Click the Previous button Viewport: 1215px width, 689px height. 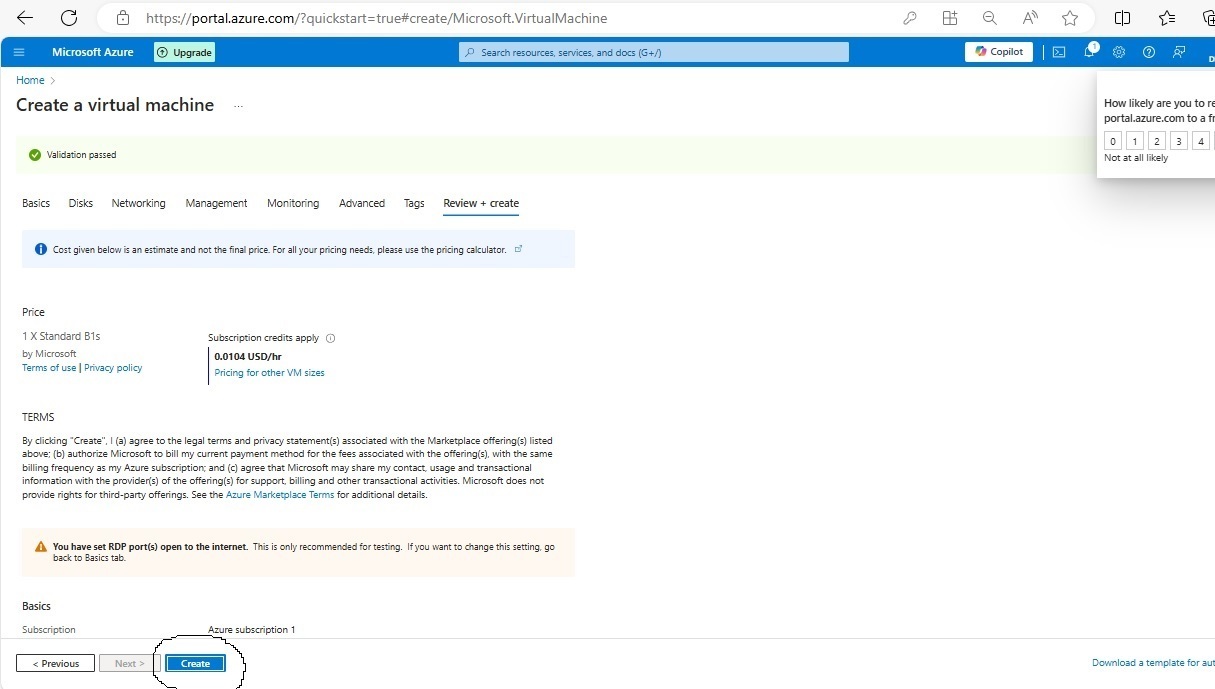click(55, 663)
